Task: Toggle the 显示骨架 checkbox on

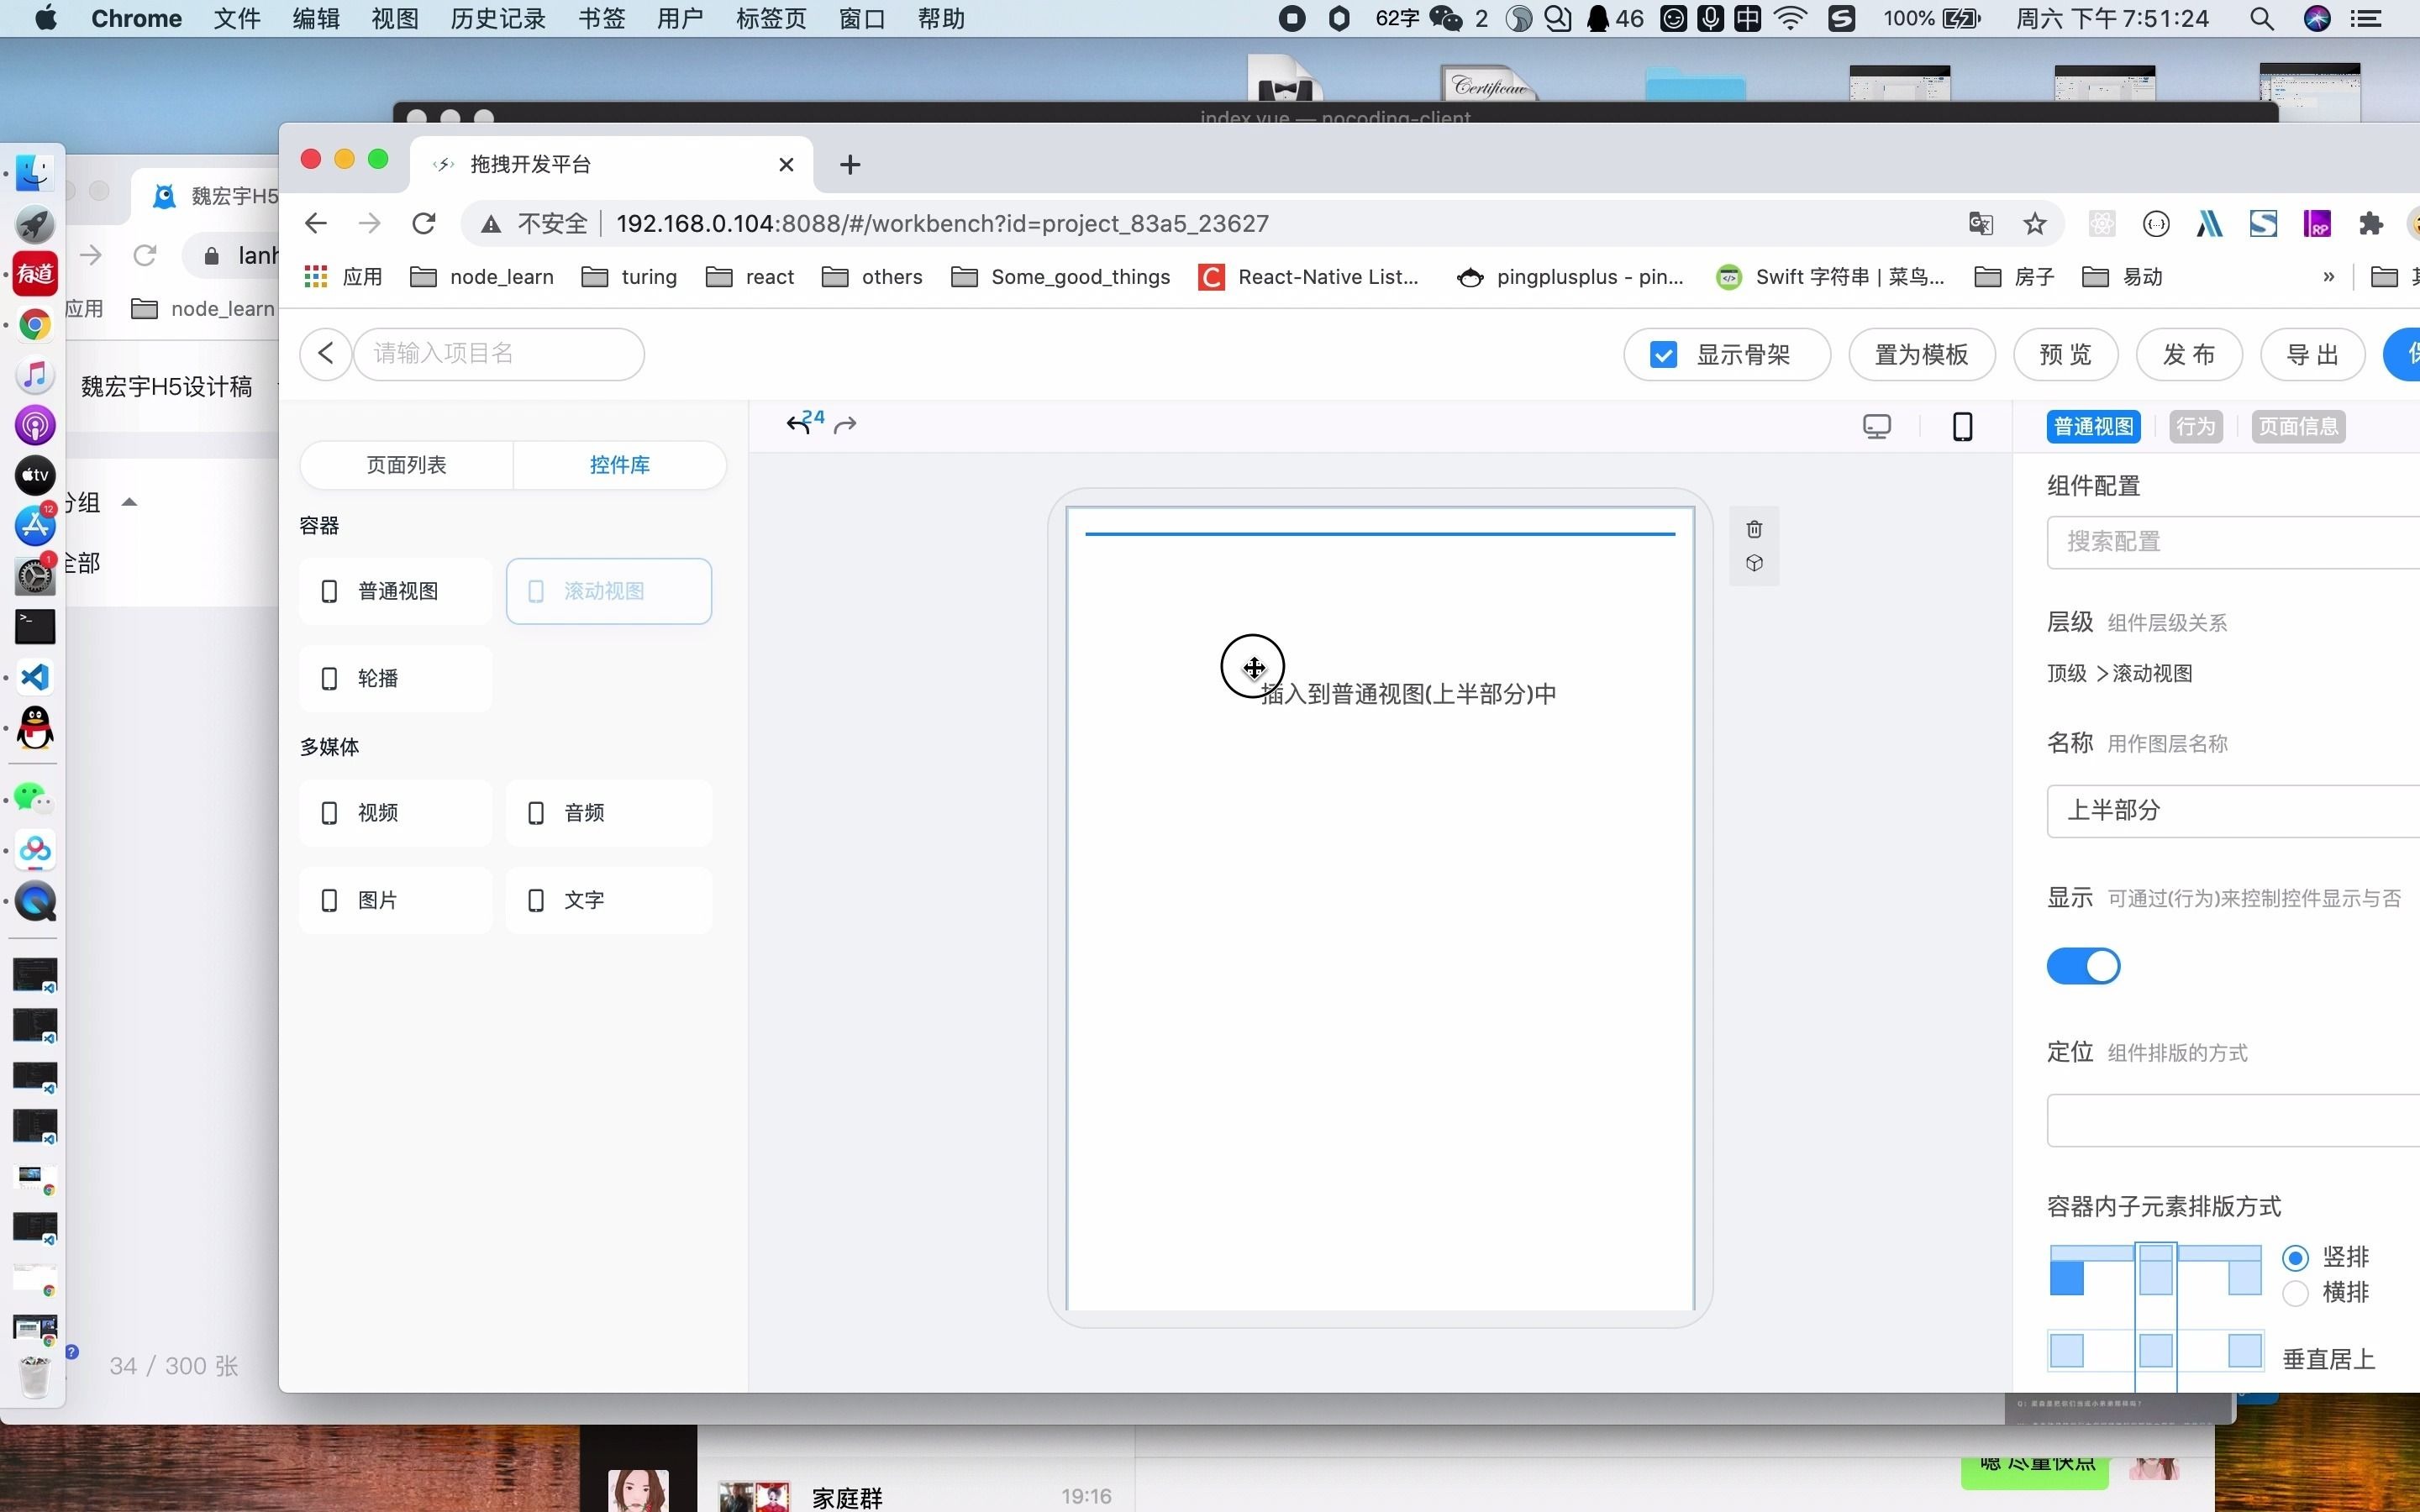Action: coord(1664,354)
